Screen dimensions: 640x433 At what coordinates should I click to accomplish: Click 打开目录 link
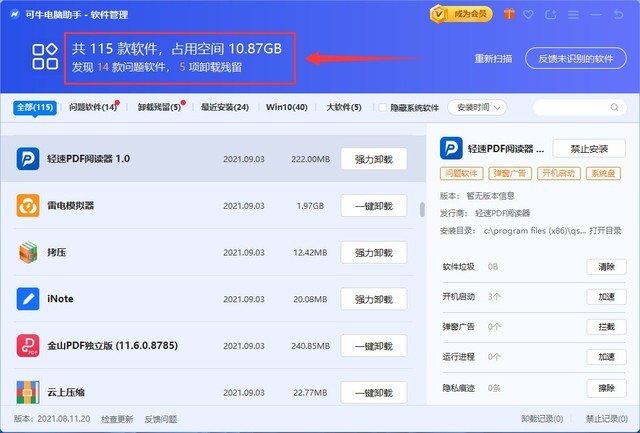click(605, 231)
